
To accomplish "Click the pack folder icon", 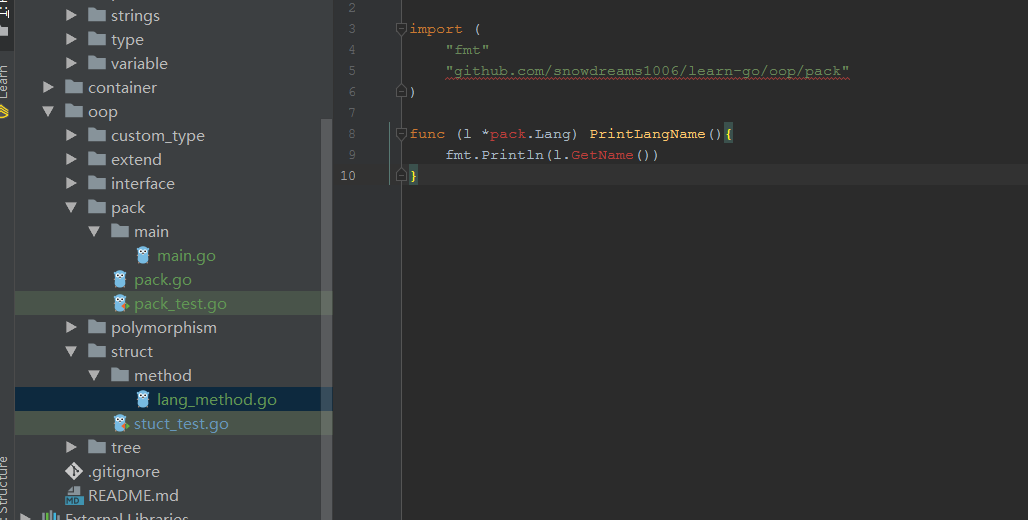I will click(x=97, y=207).
